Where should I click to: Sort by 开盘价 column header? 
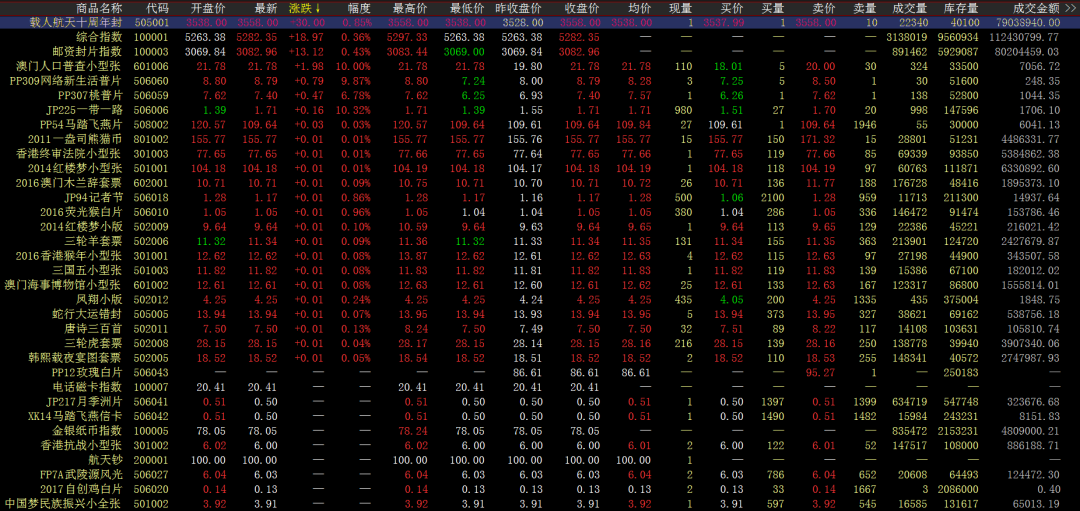click(208, 9)
